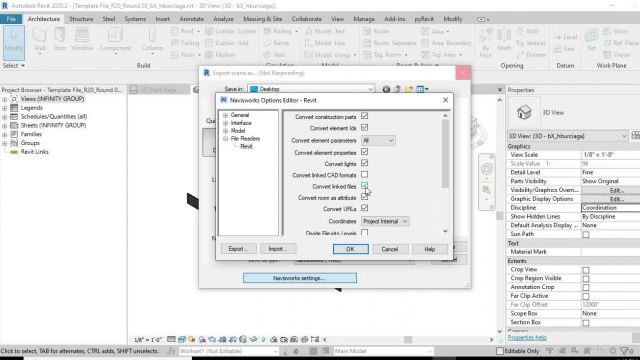640x360 pixels.
Task: Expand the Model options node
Action: point(225,131)
